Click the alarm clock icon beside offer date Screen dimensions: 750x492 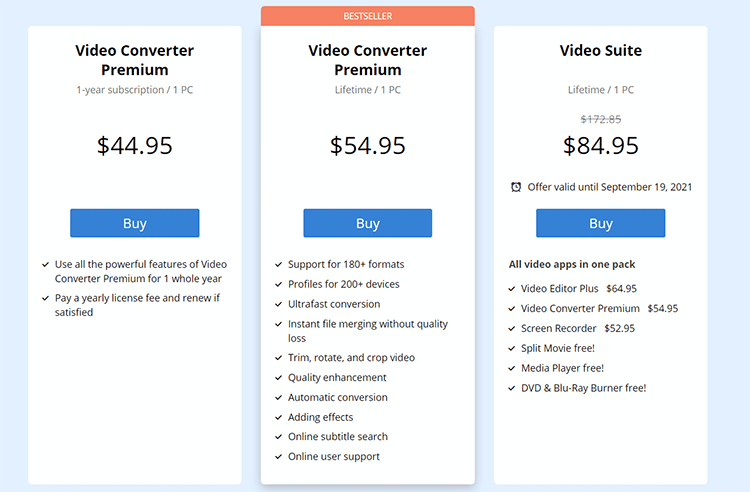click(x=516, y=187)
